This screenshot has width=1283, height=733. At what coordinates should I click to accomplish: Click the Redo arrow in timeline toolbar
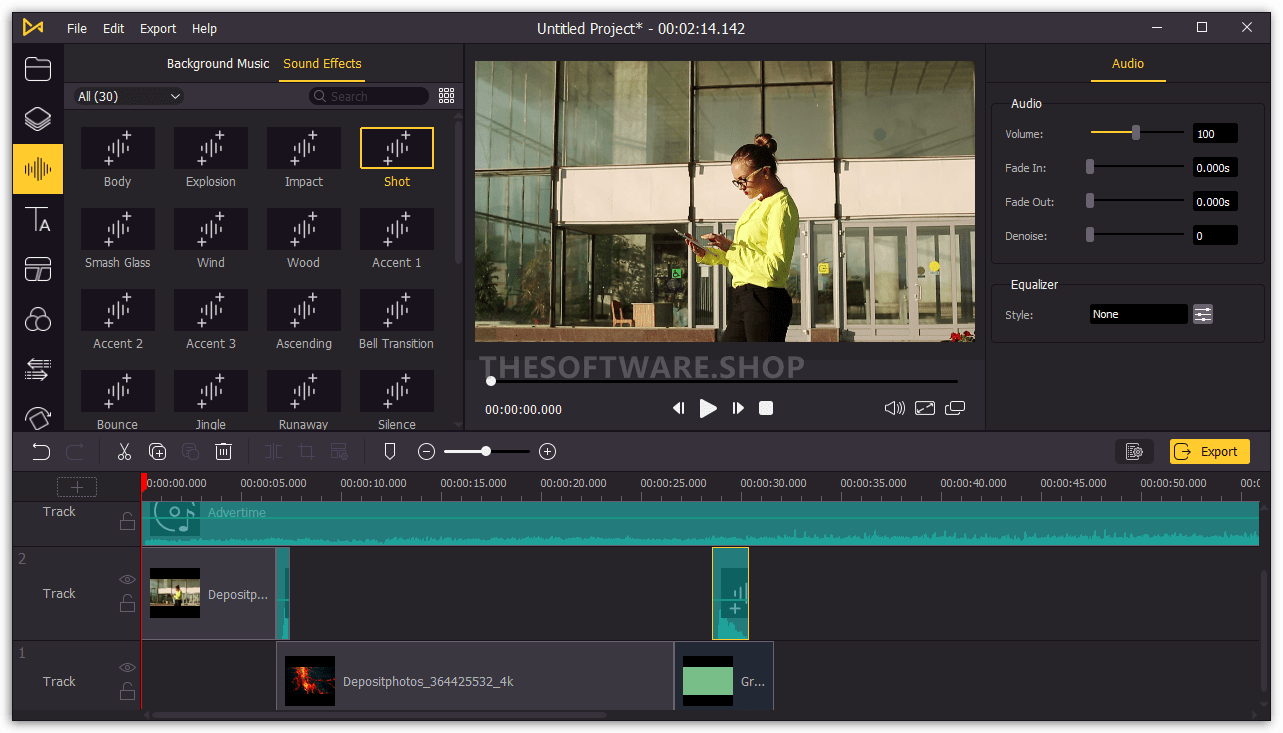pos(75,452)
